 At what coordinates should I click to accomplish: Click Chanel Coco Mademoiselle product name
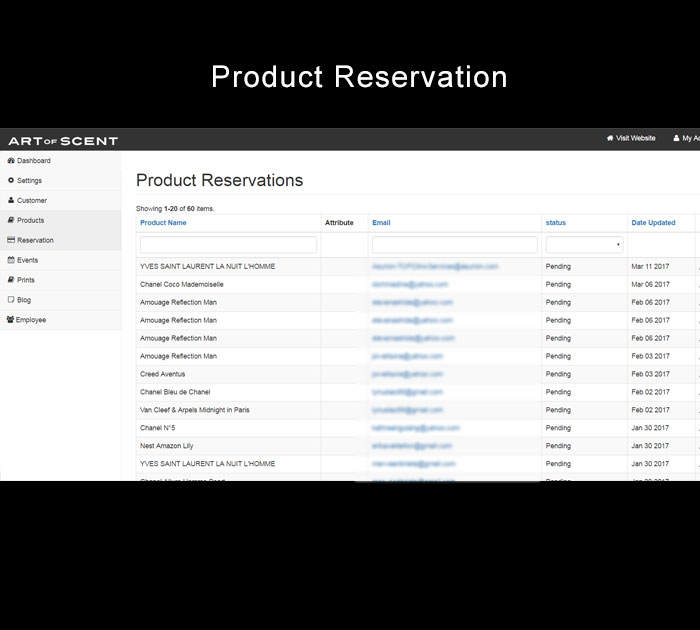[x=182, y=284]
